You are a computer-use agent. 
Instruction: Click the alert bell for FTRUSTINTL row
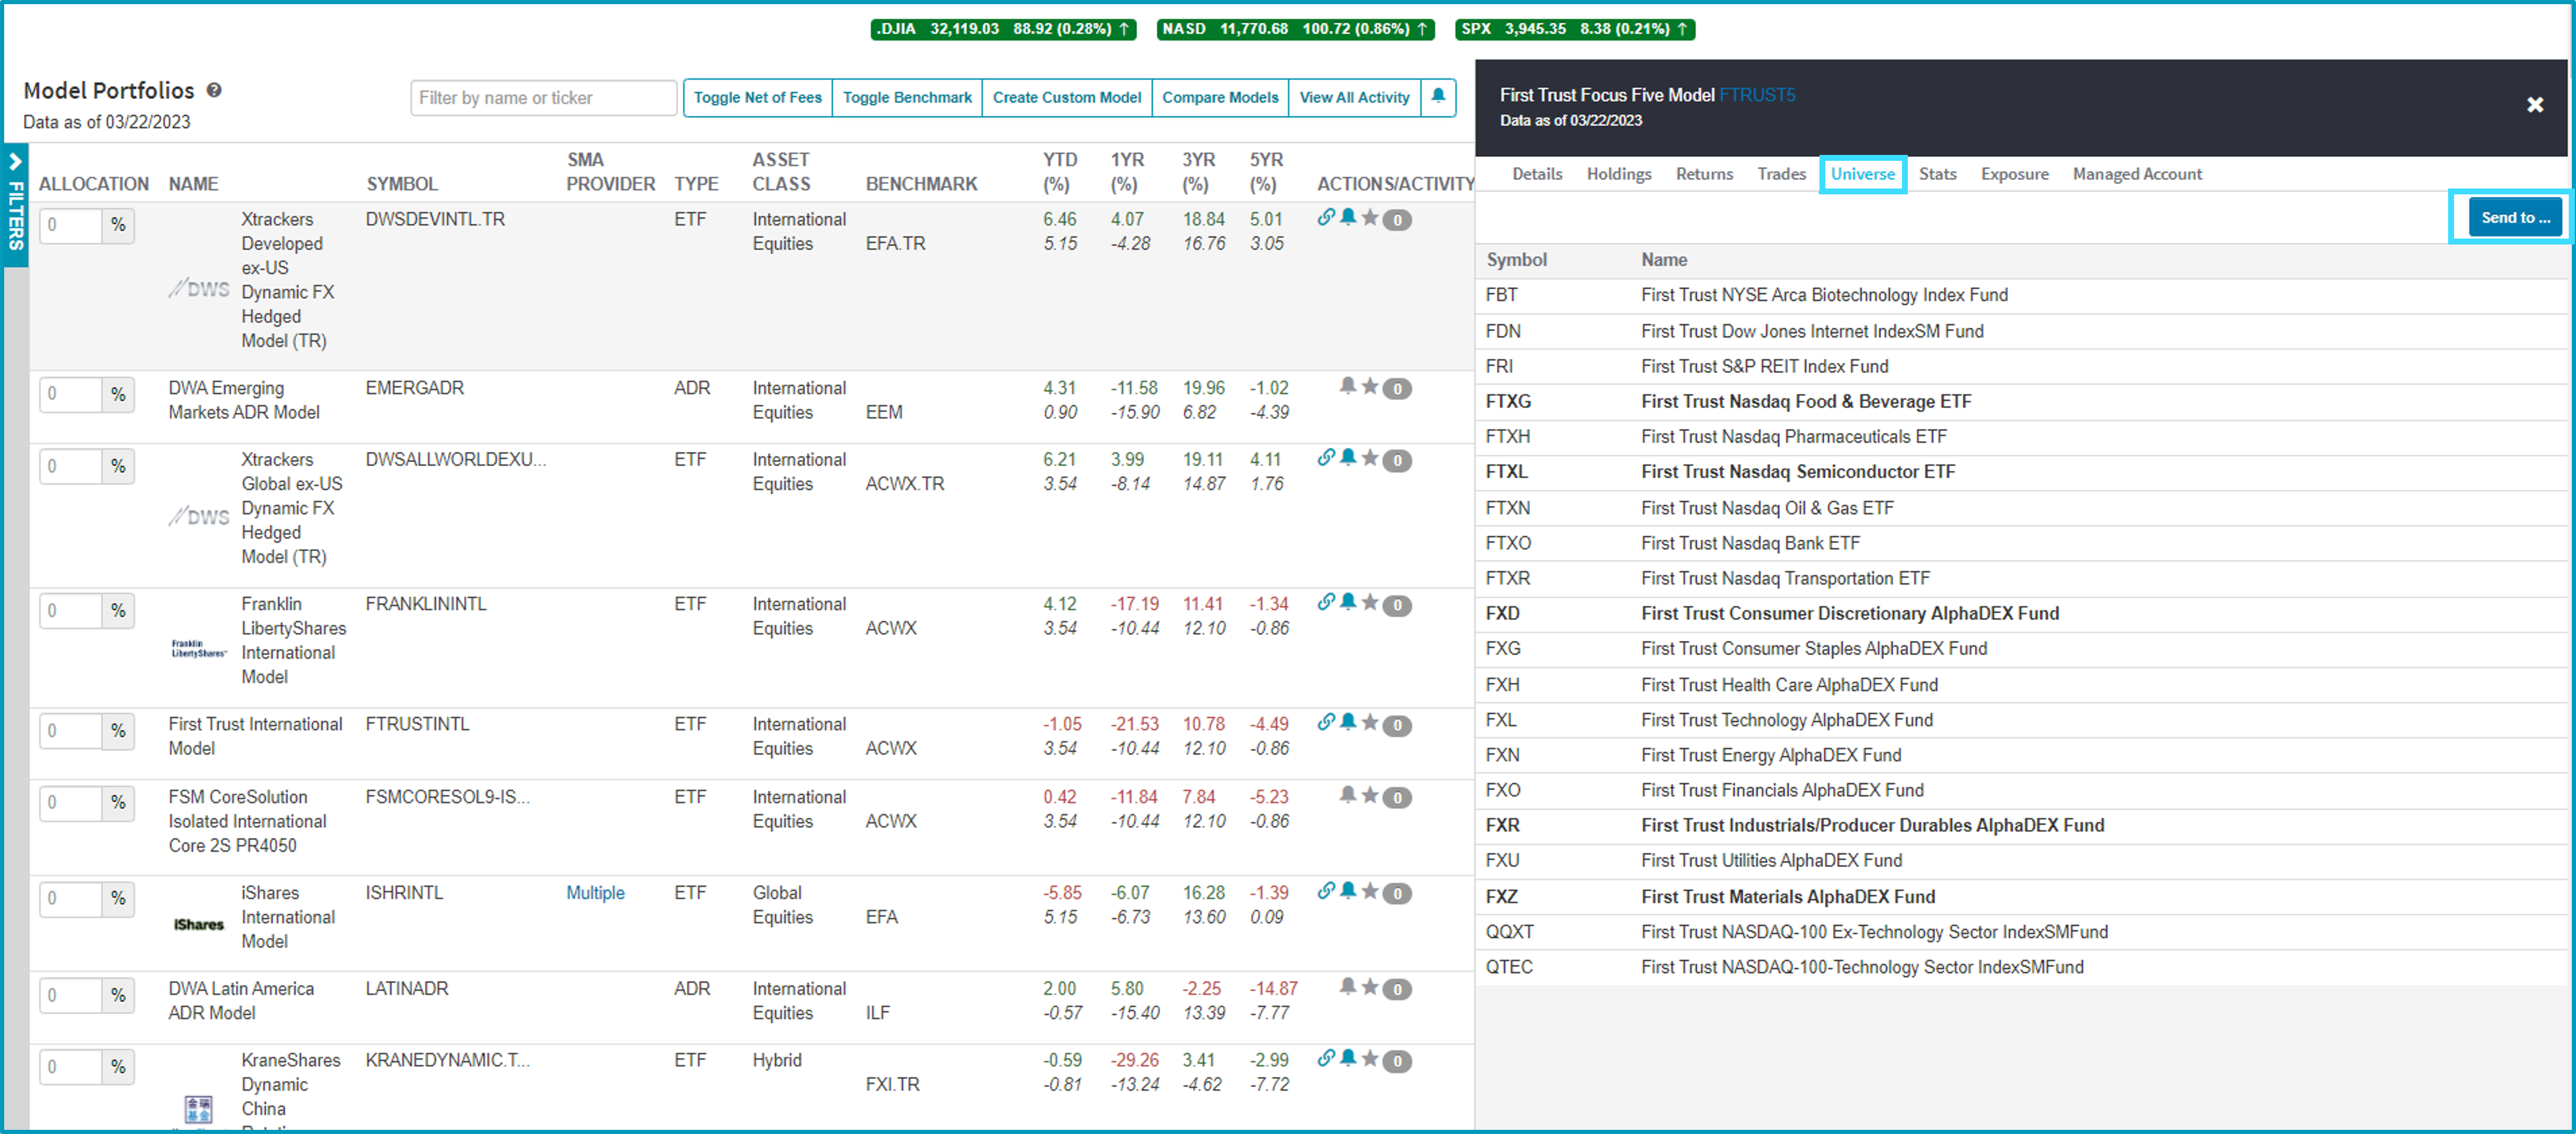click(x=1348, y=722)
